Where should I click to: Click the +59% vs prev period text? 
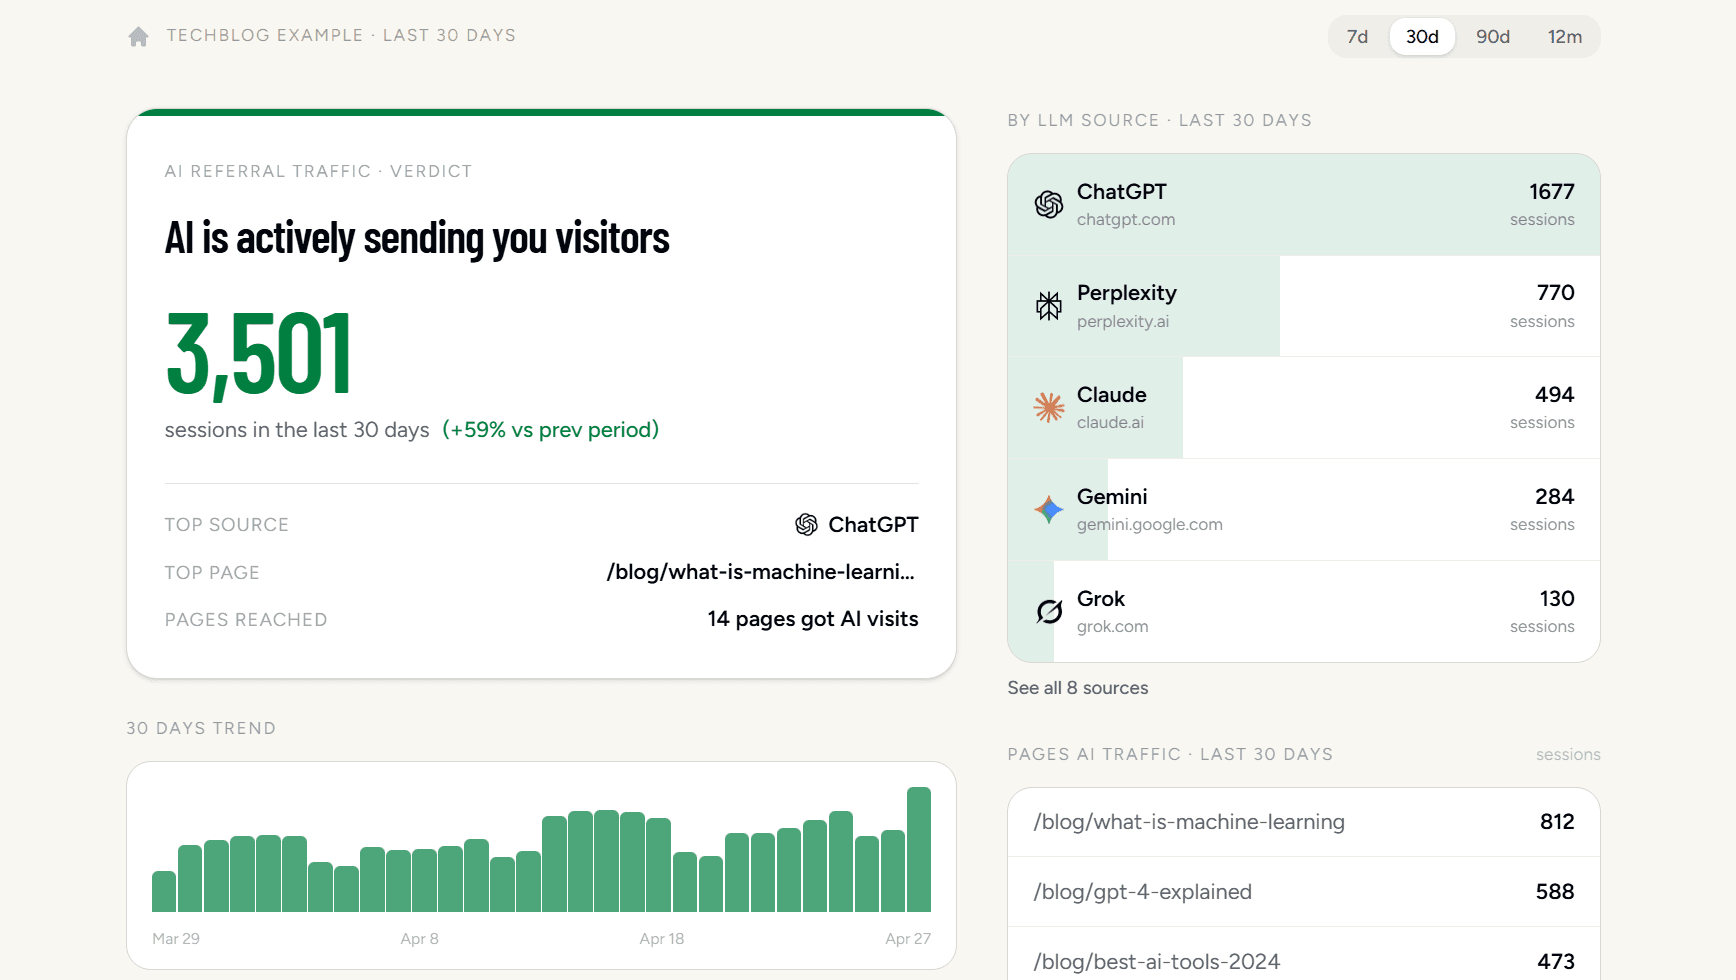click(x=551, y=430)
